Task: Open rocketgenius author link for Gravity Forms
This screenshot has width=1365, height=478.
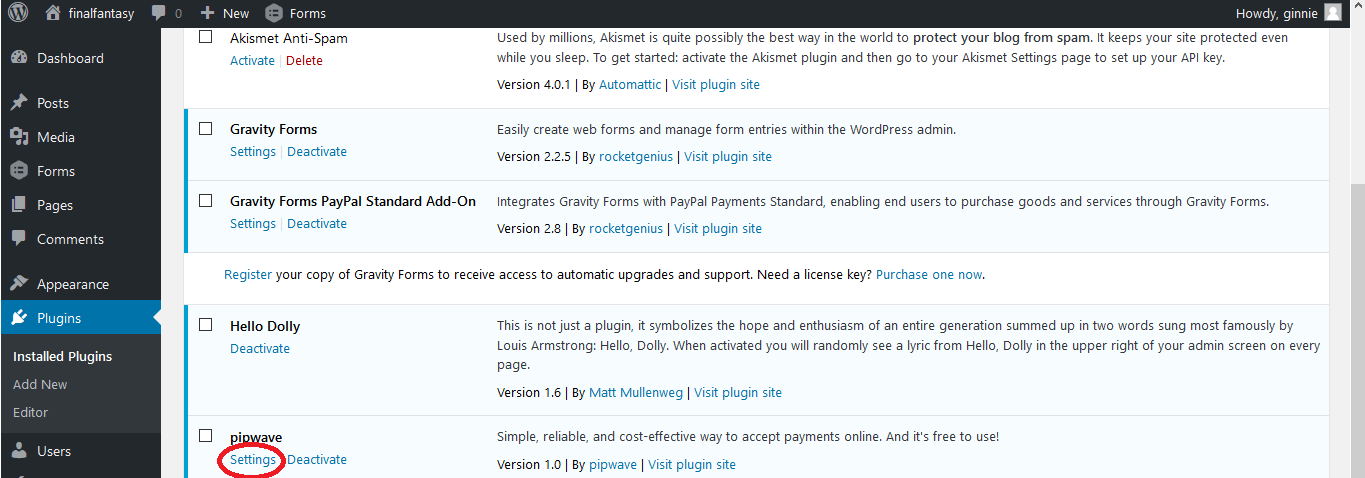Action: pyautogui.click(x=636, y=156)
